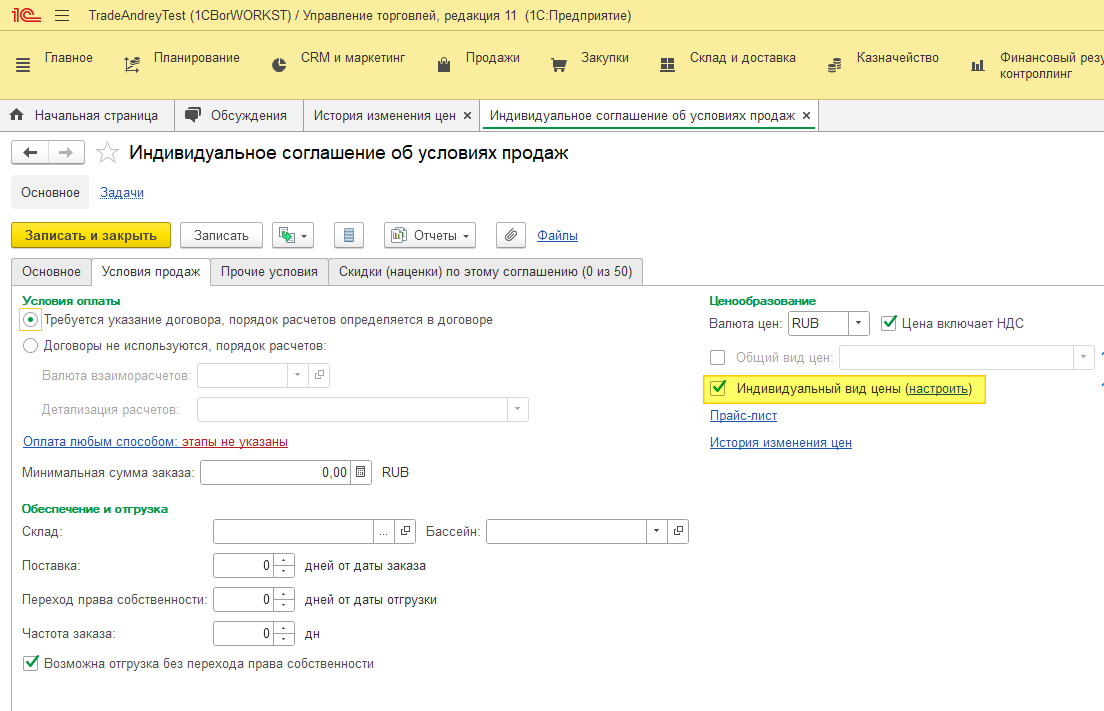The width and height of the screenshot is (1104, 711).
Task: Click the paperclip attachment icon
Action: tap(510, 235)
